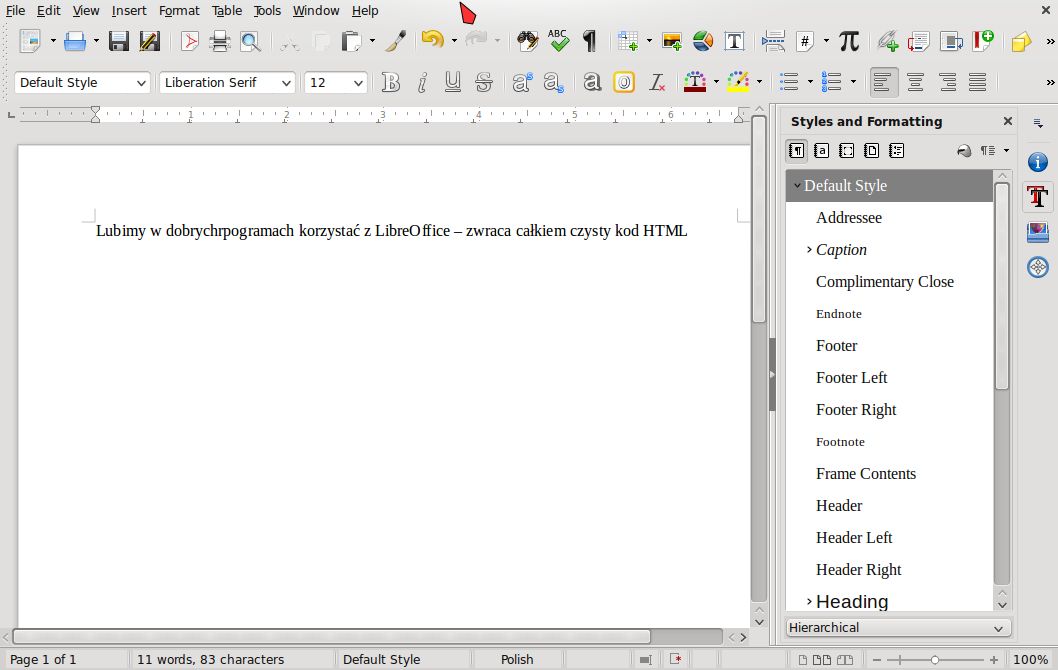Show Character Styles in Styles panel
The width and height of the screenshot is (1058, 670).
pyautogui.click(x=822, y=150)
